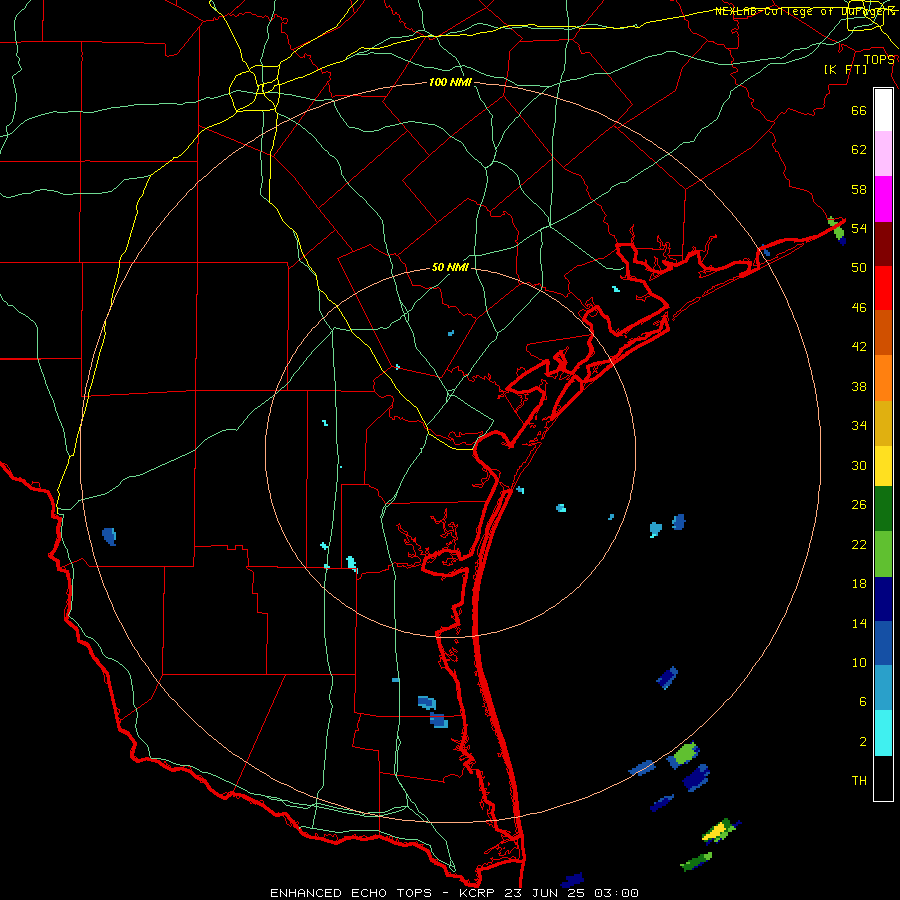The image size is (900, 900).
Task: Click the light pink legend swatch
Action: pyautogui.click(x=883, y=153)
